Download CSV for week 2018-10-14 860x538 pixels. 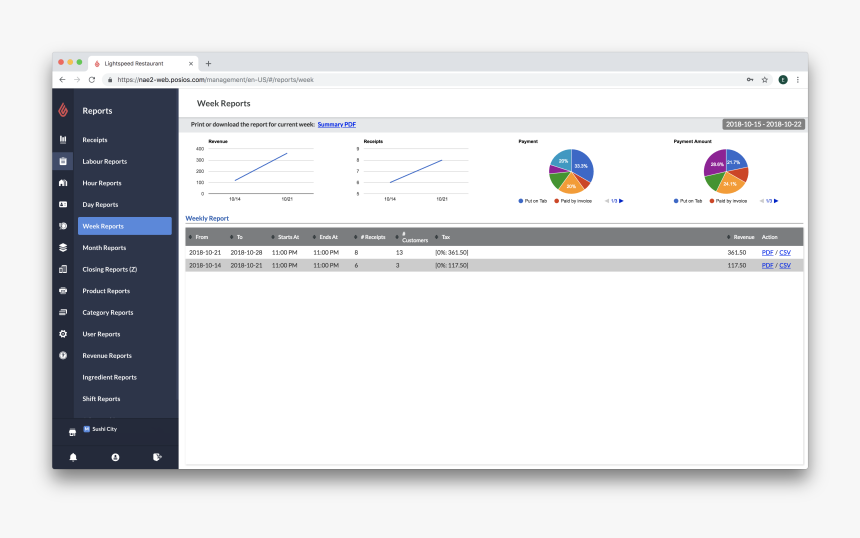[785, 265]
